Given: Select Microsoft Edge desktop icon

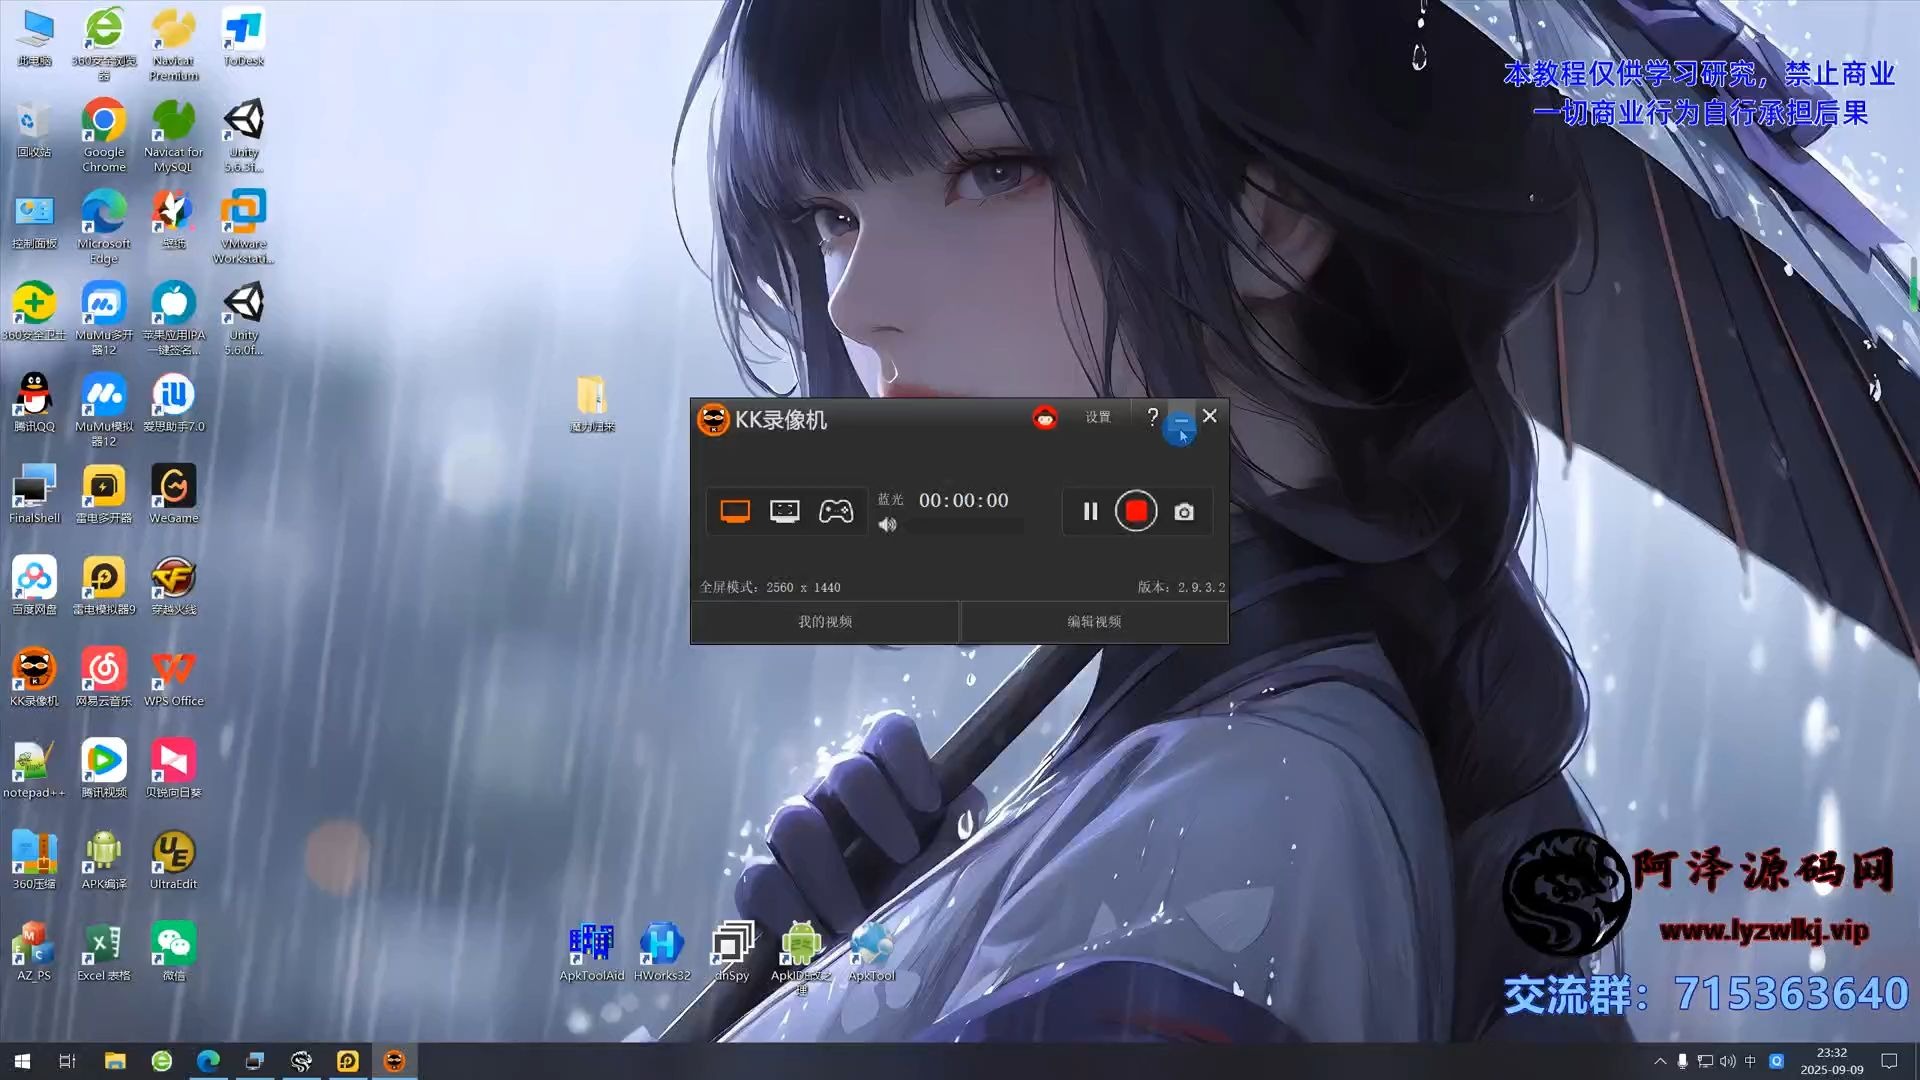Looking at the screenshot, I should [x=104, y=226].
